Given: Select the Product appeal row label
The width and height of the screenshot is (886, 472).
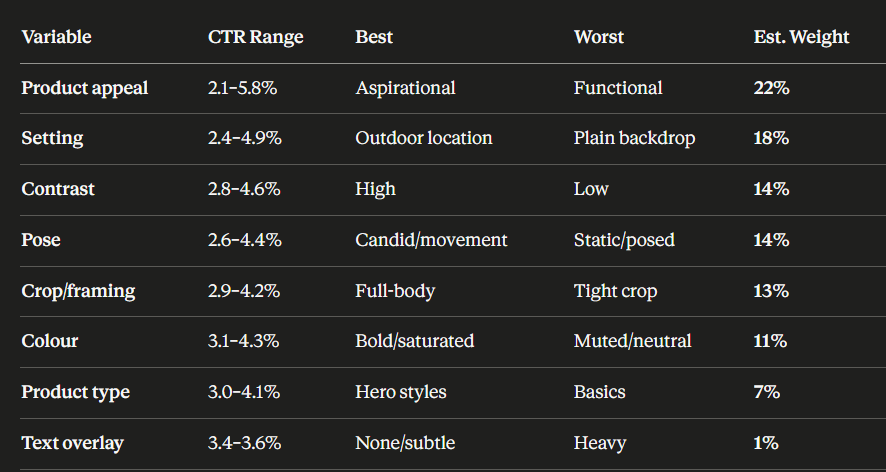Looking at the screenshot, I should (x=85, y=88).
